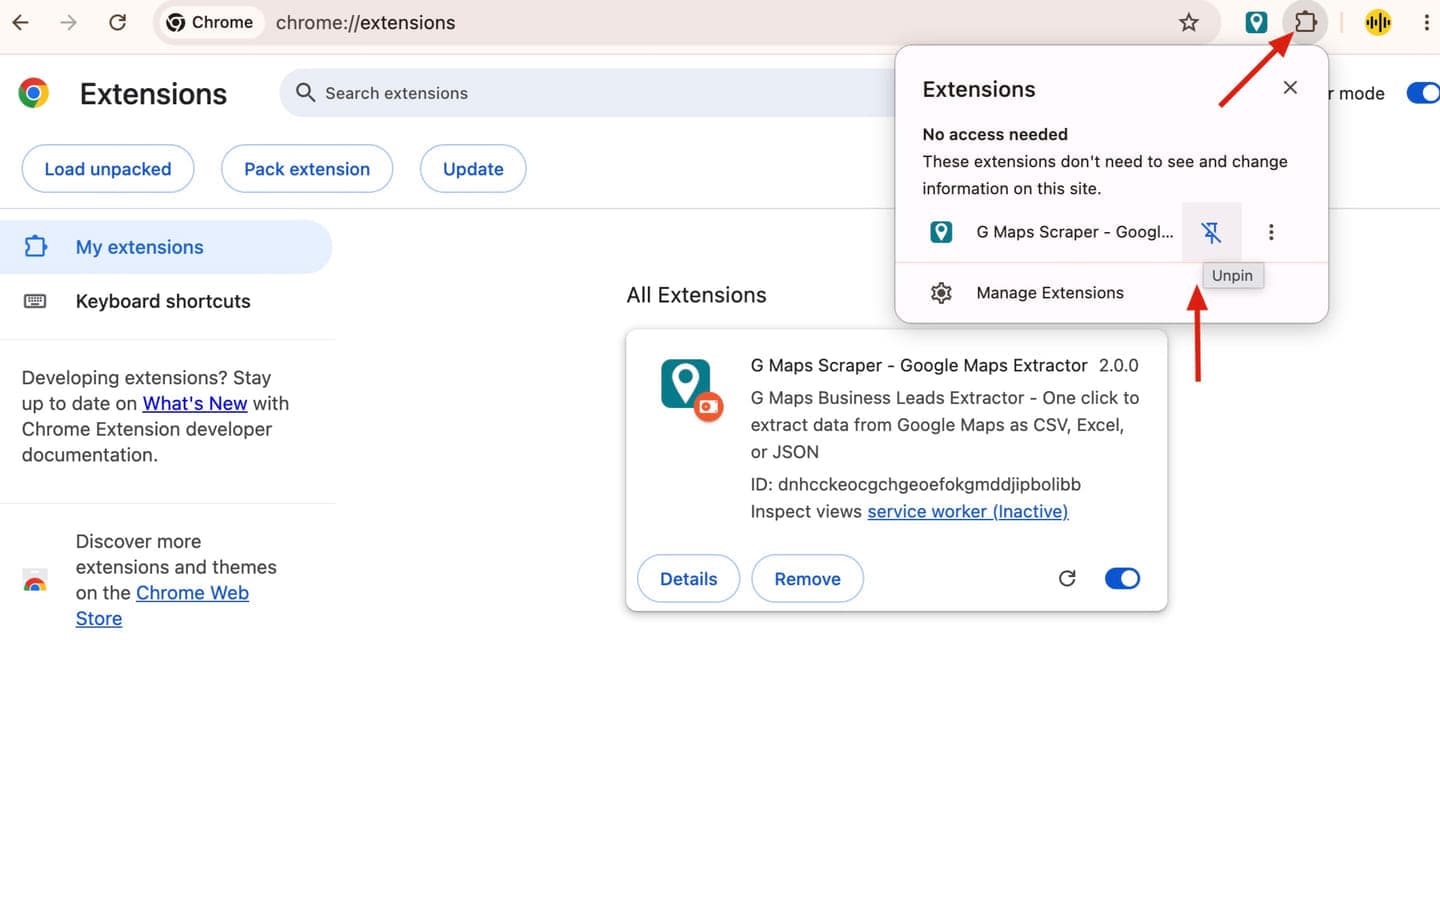Click the G Maps Scraper - Google Maps Extractor title
The image size is (1440, 920).
coord(919,365)
